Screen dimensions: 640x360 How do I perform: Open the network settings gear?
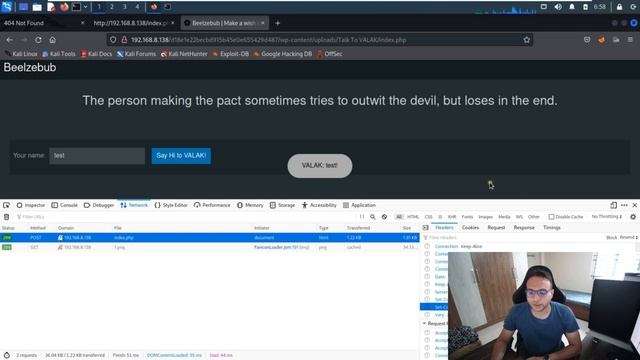(x=633, y=217)
